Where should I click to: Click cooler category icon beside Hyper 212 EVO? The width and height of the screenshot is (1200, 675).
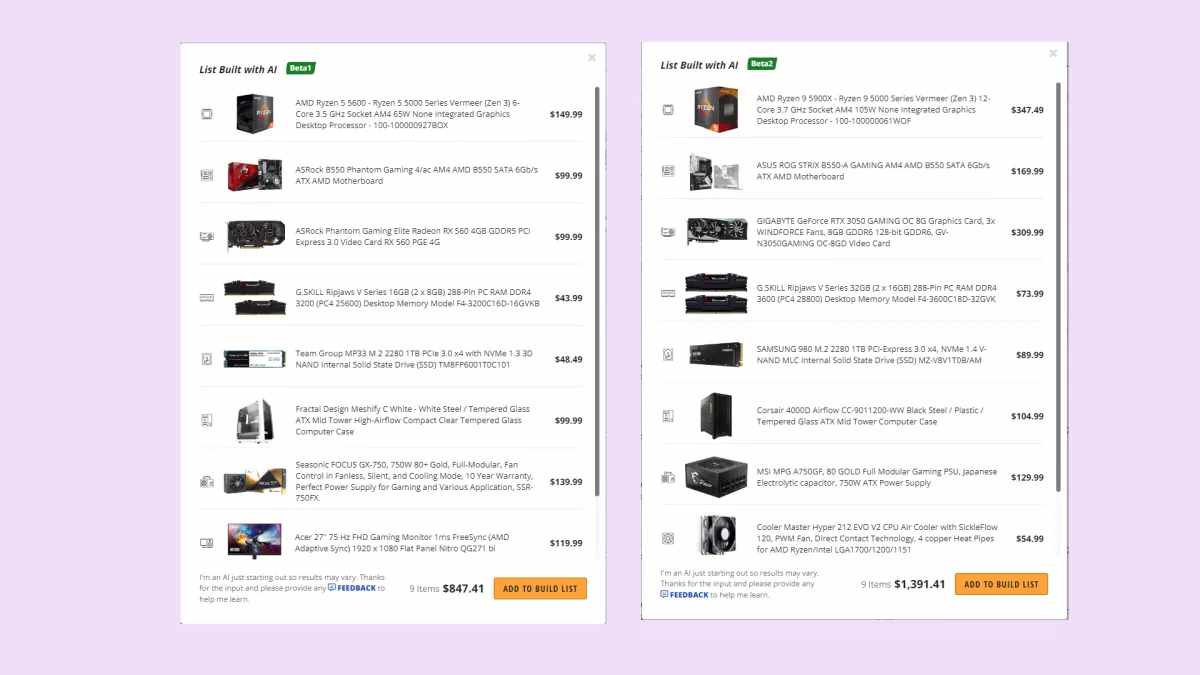click(668, 538)
